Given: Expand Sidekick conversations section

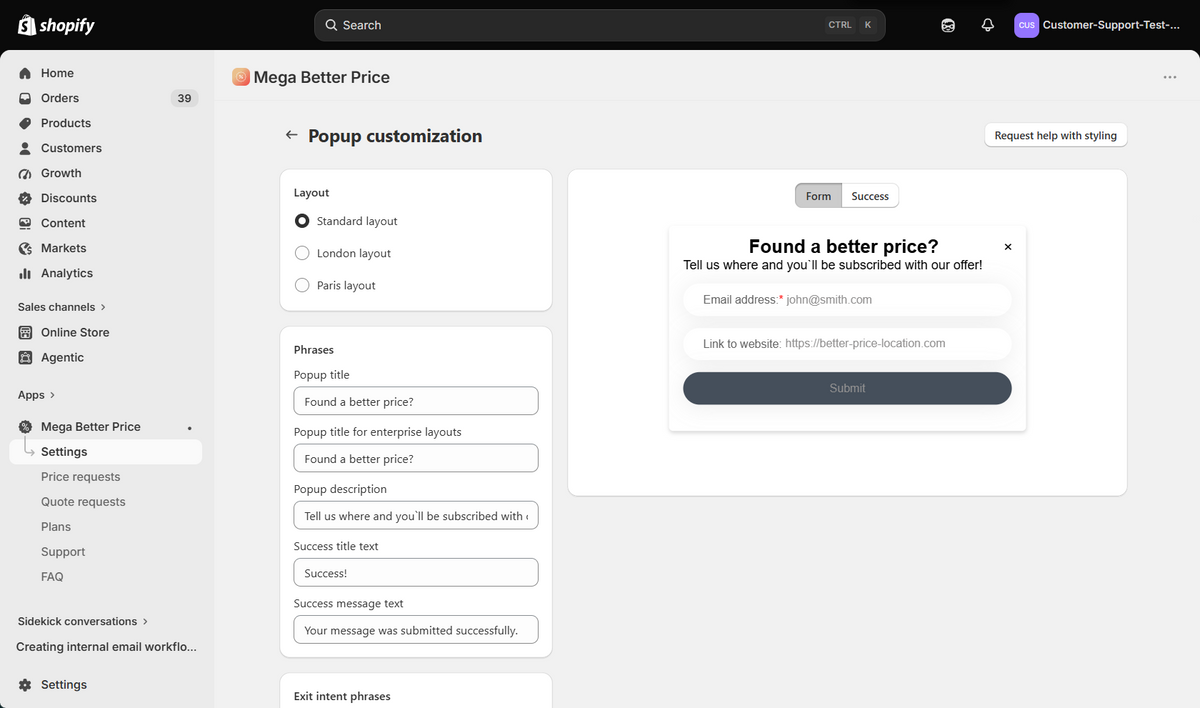Looking at the screenshot, I should pos(83,621).
